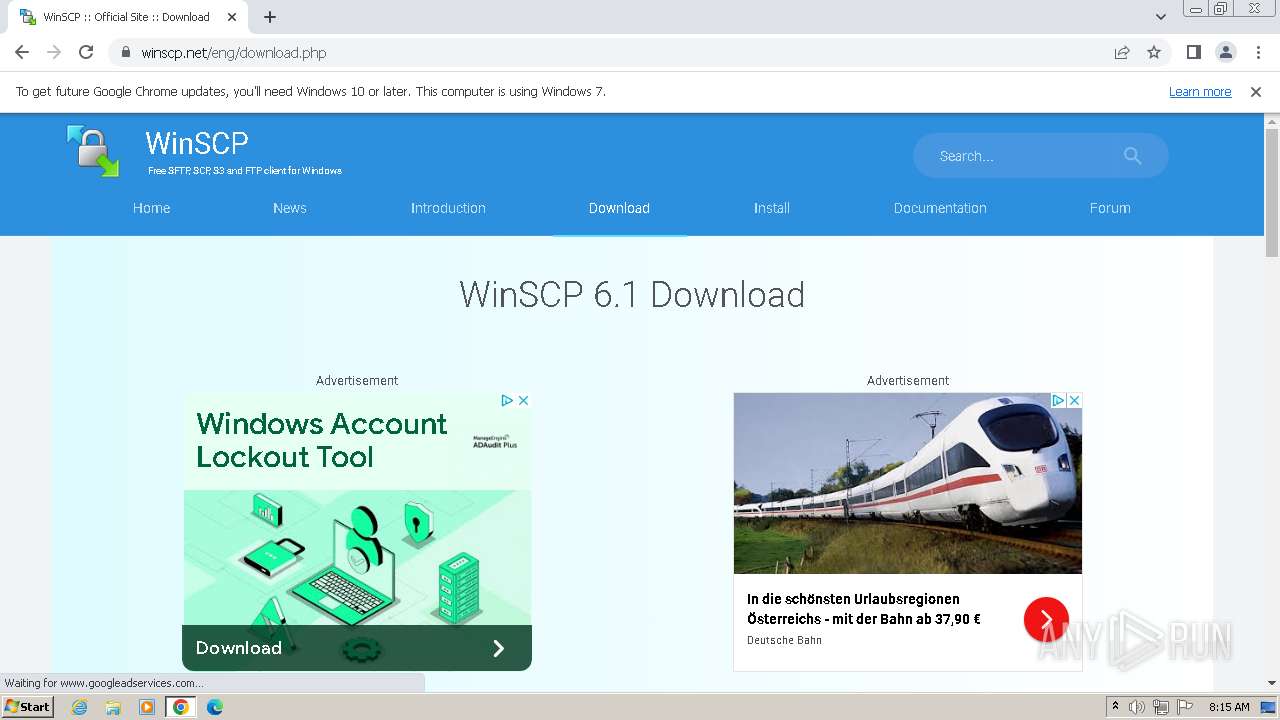1280x720 pixels.
Task: Open Internet Explorer from the taskbar
Action: pyautogui.click(x=79, y=707)
